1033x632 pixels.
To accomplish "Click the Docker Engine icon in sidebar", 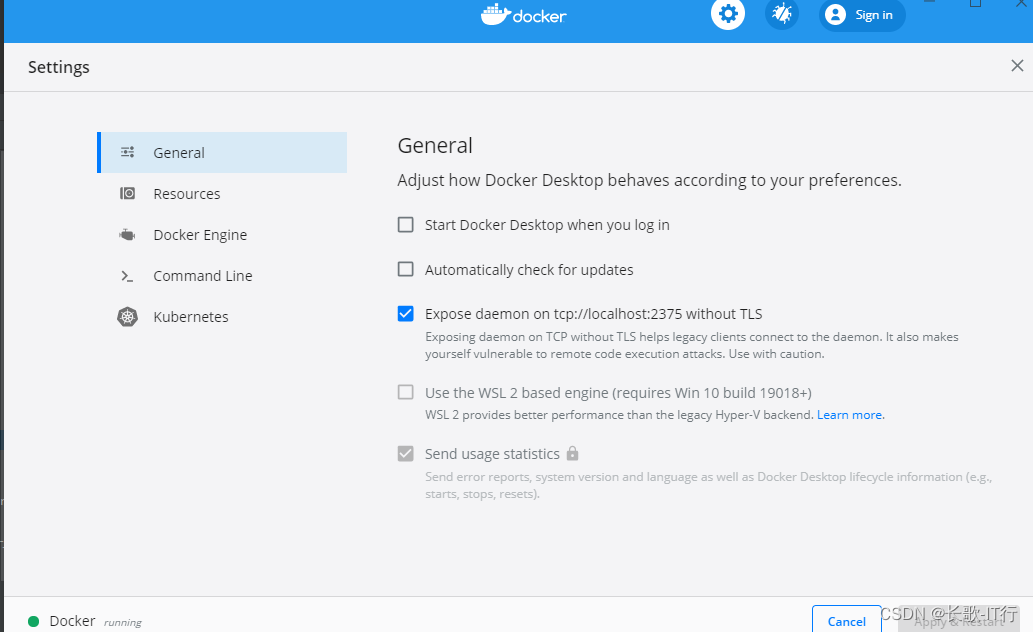I will 127,235.
